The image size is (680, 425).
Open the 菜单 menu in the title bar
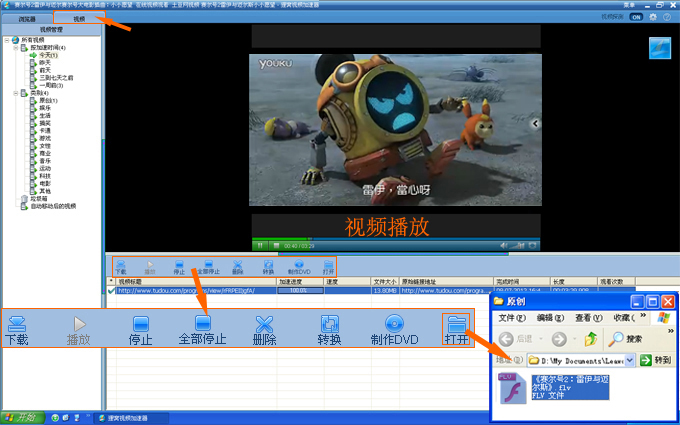pyautogui.click(x=629, y=5)
